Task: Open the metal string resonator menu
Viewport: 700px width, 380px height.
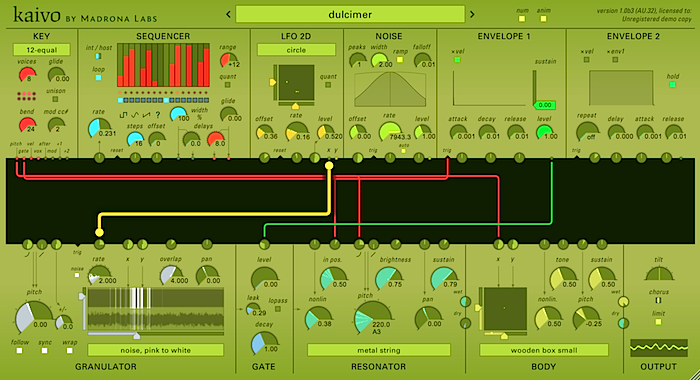Action: (379, 350)
